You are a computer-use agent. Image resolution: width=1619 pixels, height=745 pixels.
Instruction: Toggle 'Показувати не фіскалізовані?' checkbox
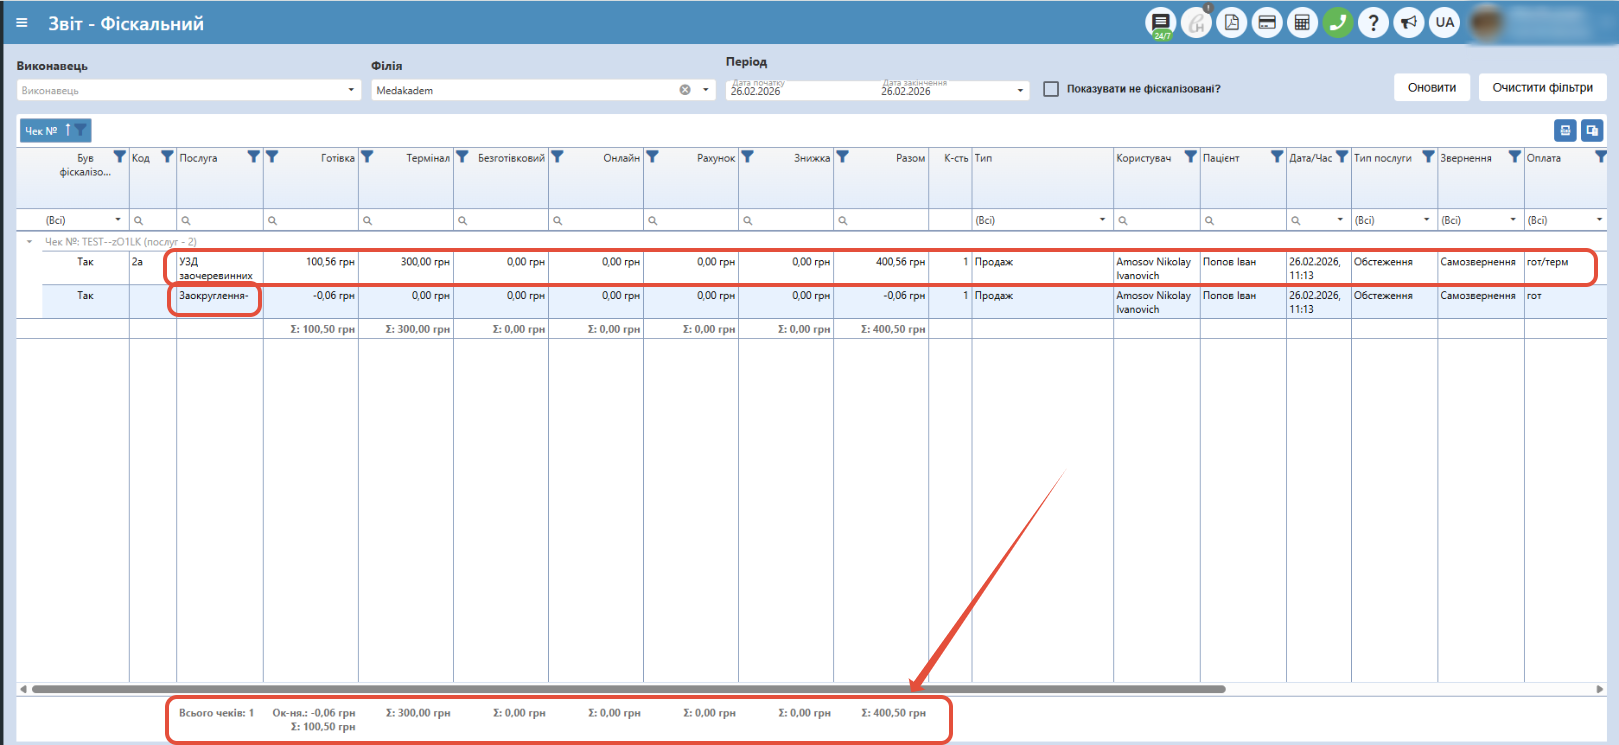[1051, 89]
